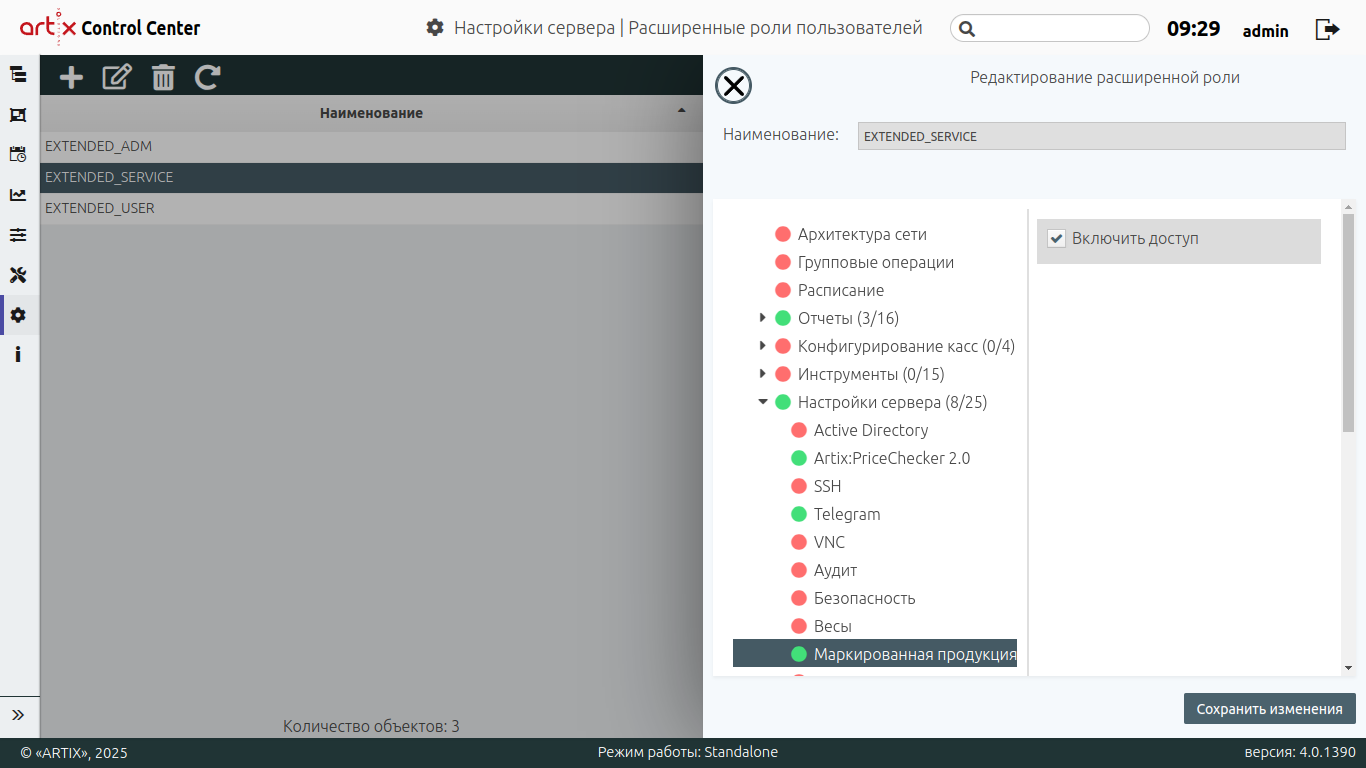Uncheck the 'Включить доступ' checkbox

coord(1056,239)
